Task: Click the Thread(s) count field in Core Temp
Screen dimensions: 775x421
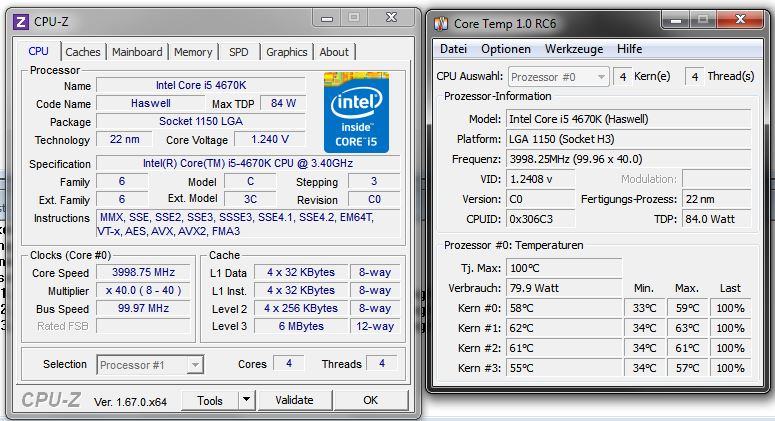Action: (694, 77)
